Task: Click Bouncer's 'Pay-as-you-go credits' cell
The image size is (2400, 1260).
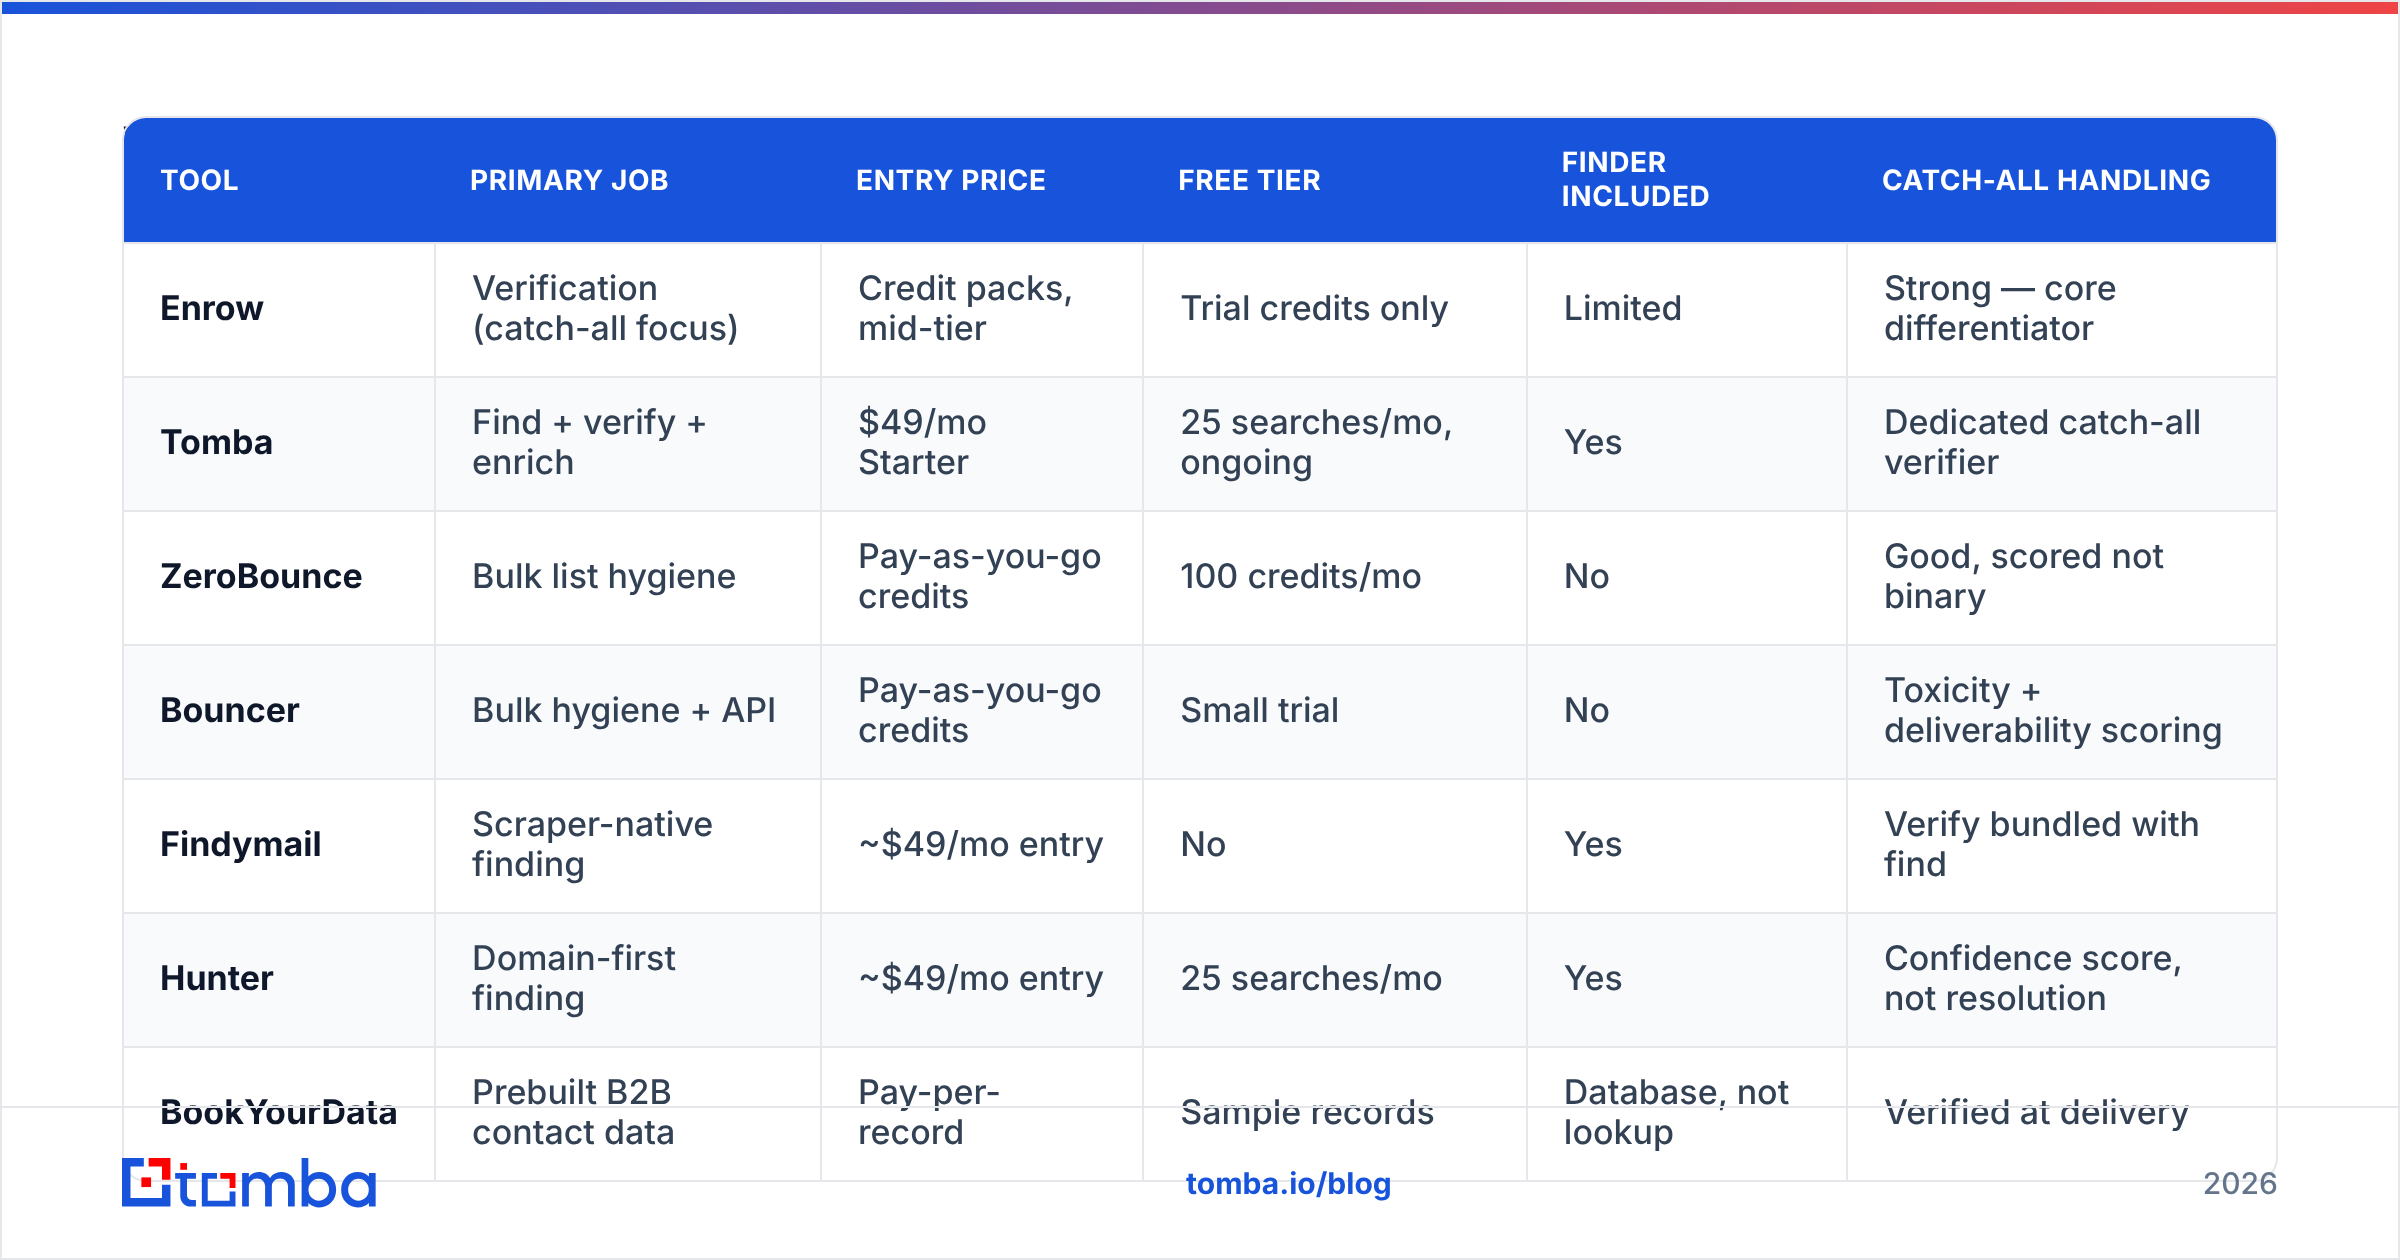Action: pyautogui.click(x=980, y=710)
